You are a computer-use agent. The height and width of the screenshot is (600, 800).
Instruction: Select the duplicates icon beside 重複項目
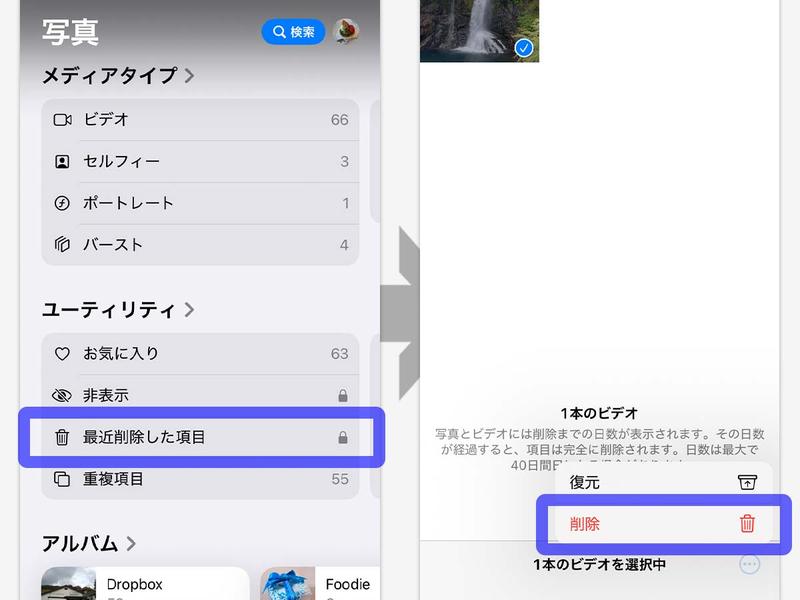tap(62, 479)
